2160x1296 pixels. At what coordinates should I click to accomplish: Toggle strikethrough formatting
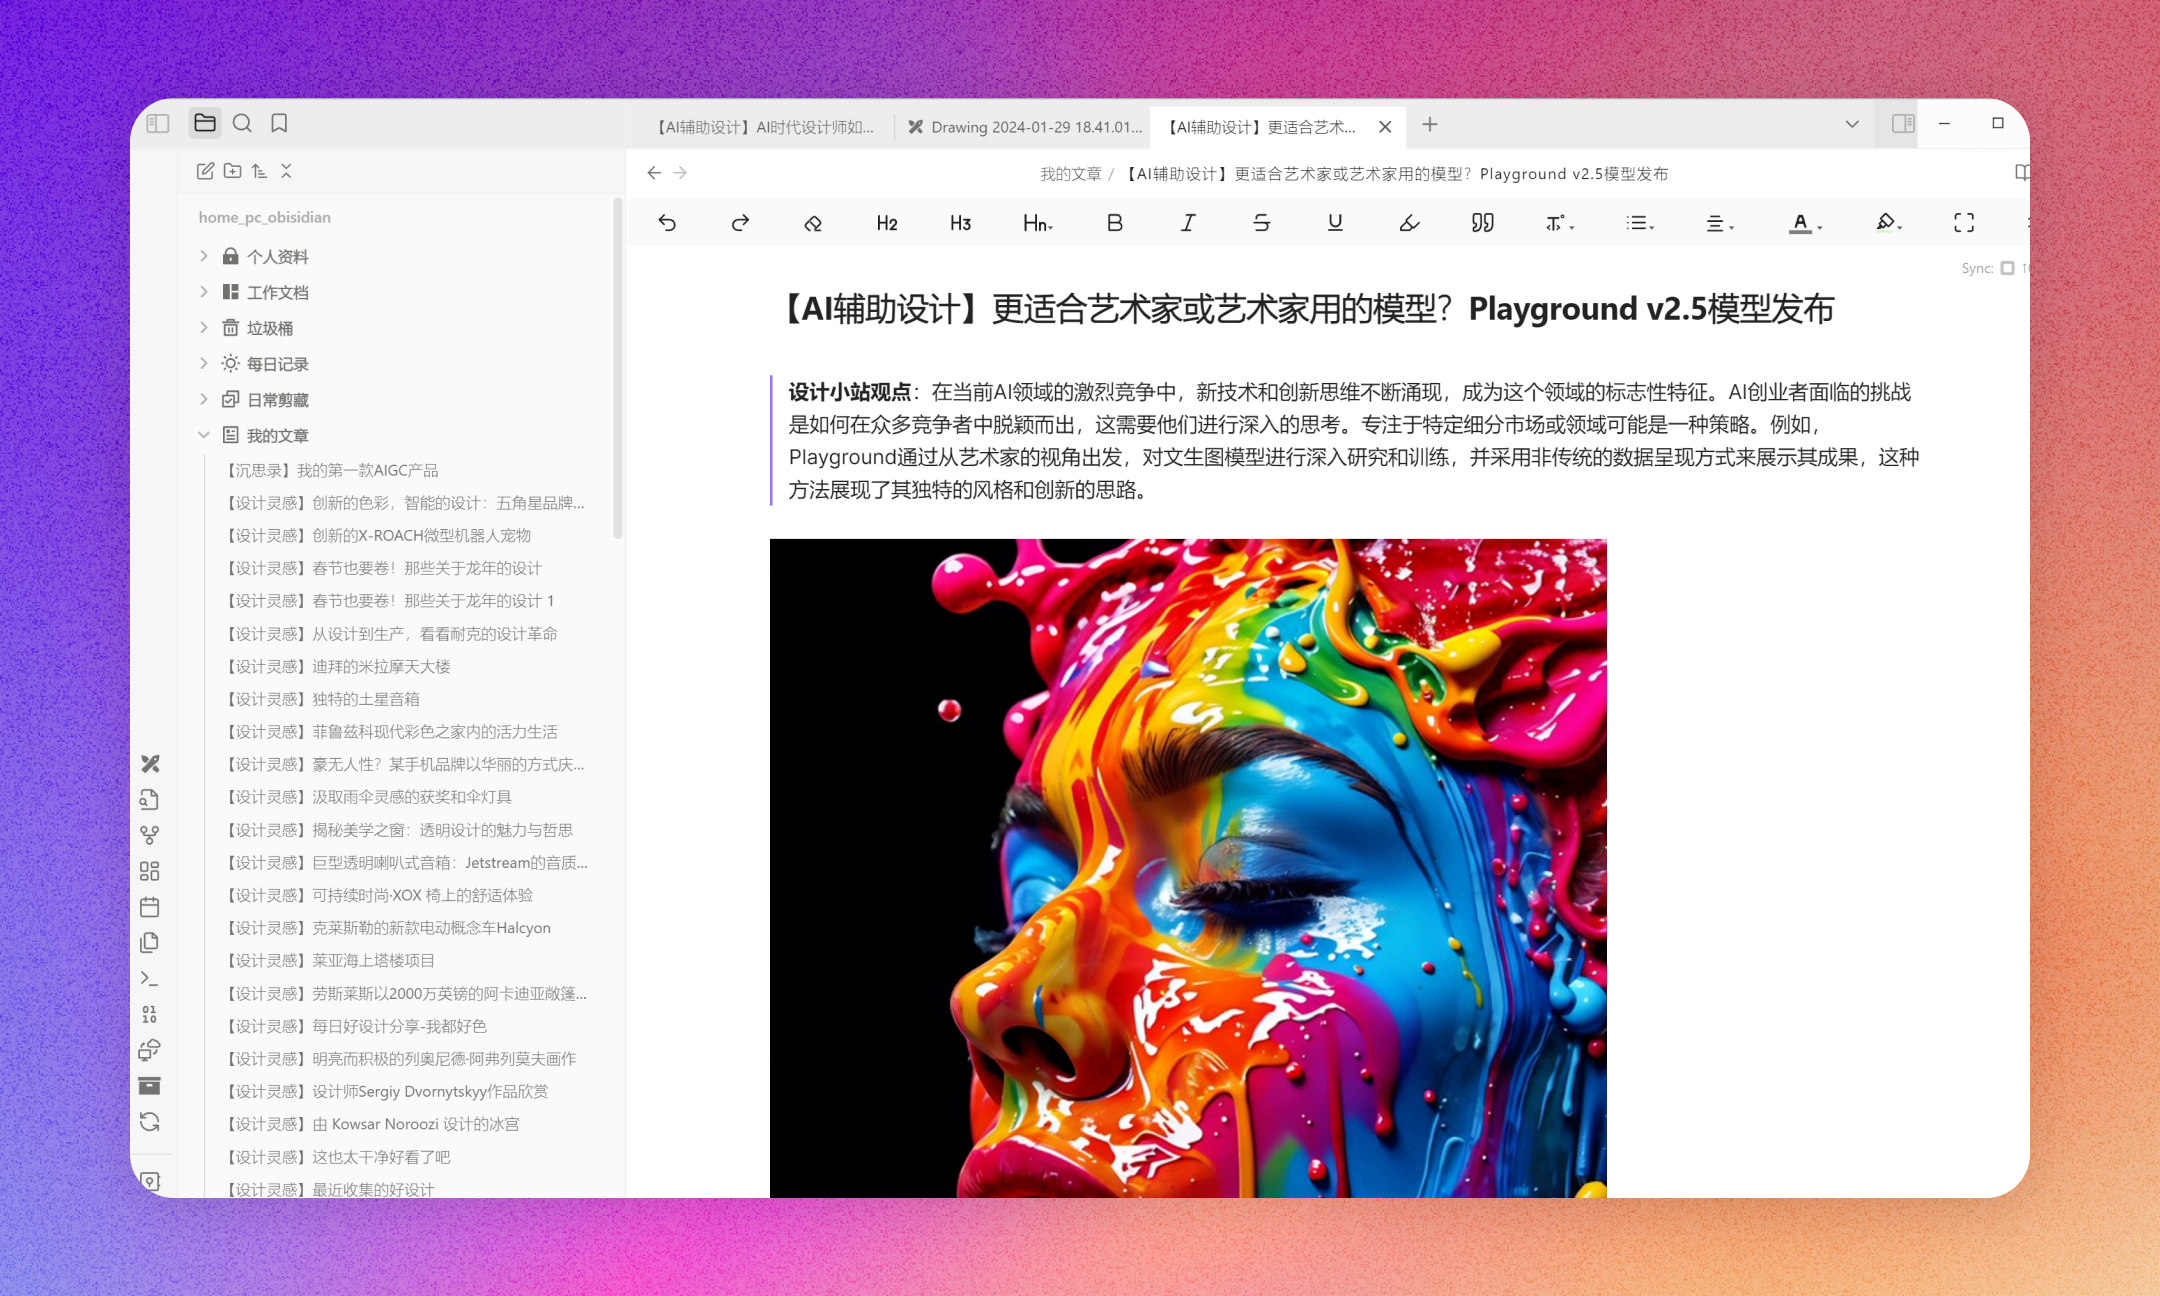pos(1261,223)
